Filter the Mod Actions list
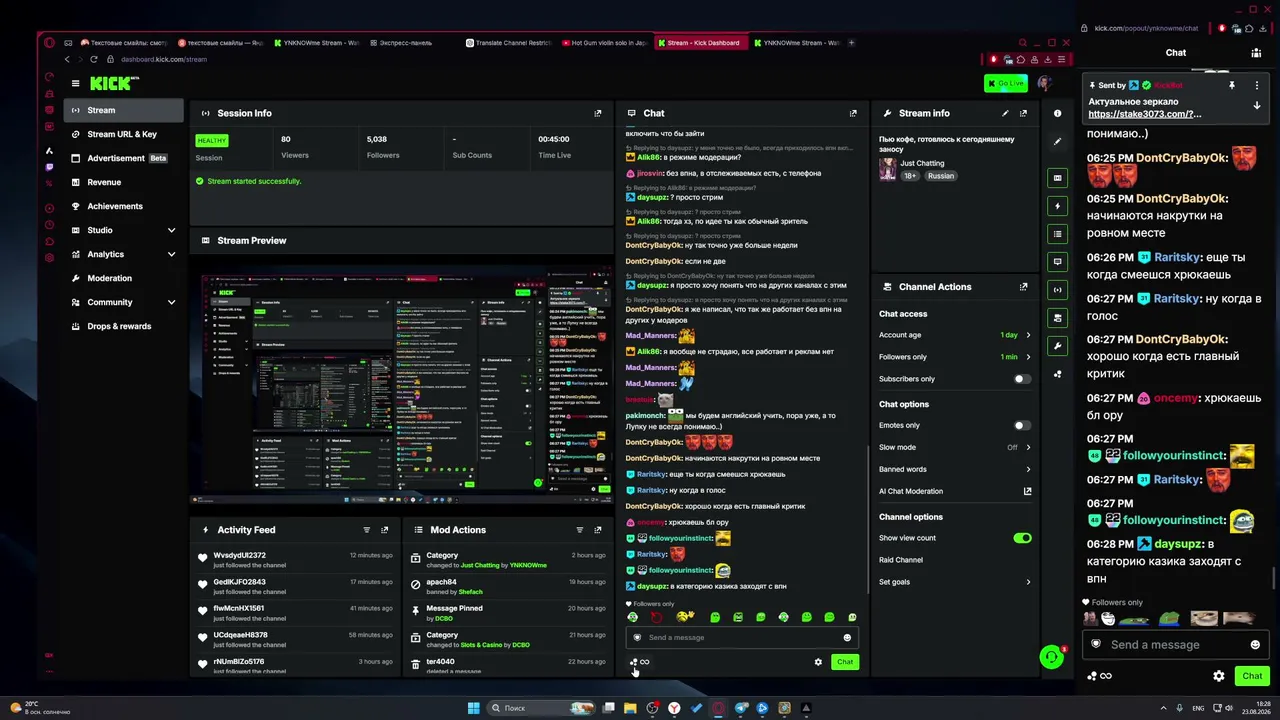This screenshot has width=1280, height=720. pyautogui.click(x=580, y=530)
